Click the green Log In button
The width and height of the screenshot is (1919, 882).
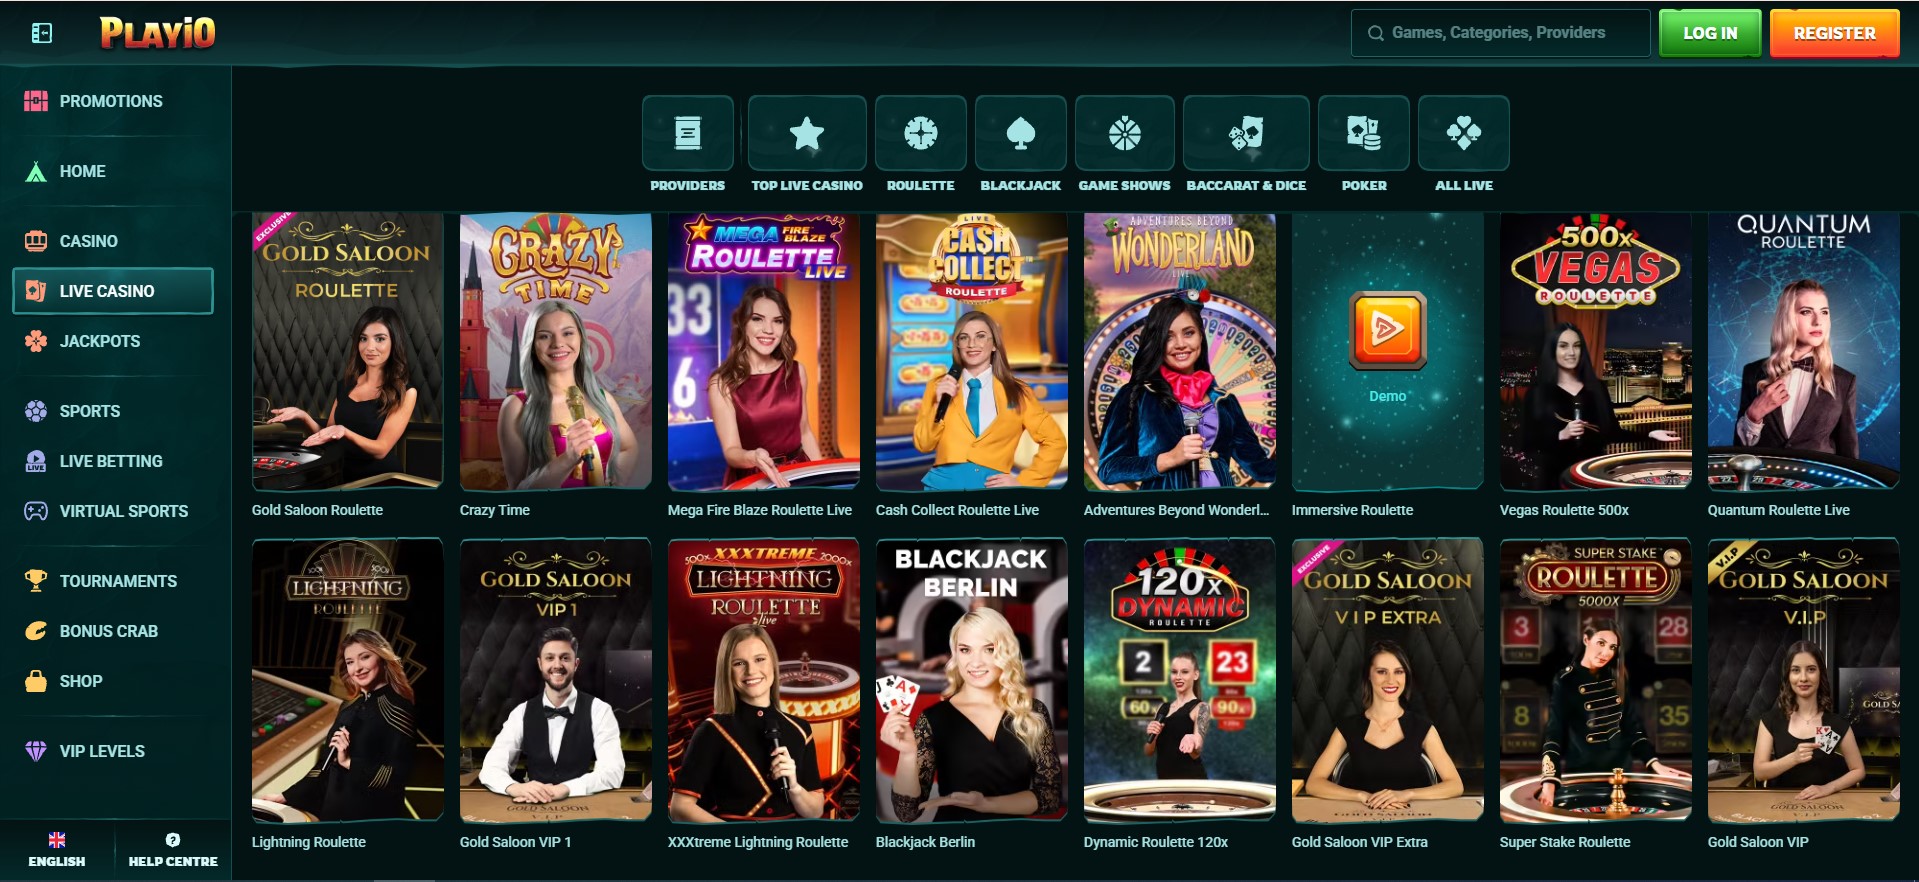pyautogui.click(x=1709, y=33)
